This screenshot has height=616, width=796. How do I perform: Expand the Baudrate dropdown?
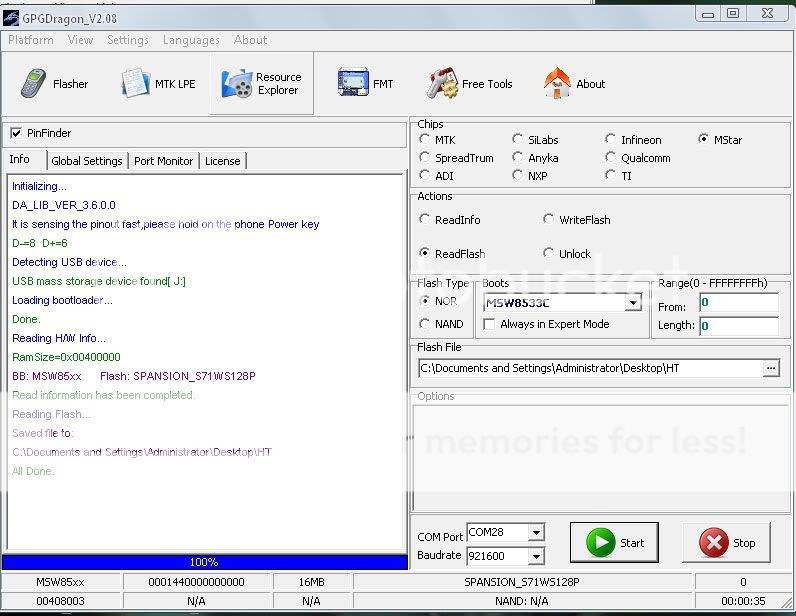pyautogui.click(x=536, y=556)
